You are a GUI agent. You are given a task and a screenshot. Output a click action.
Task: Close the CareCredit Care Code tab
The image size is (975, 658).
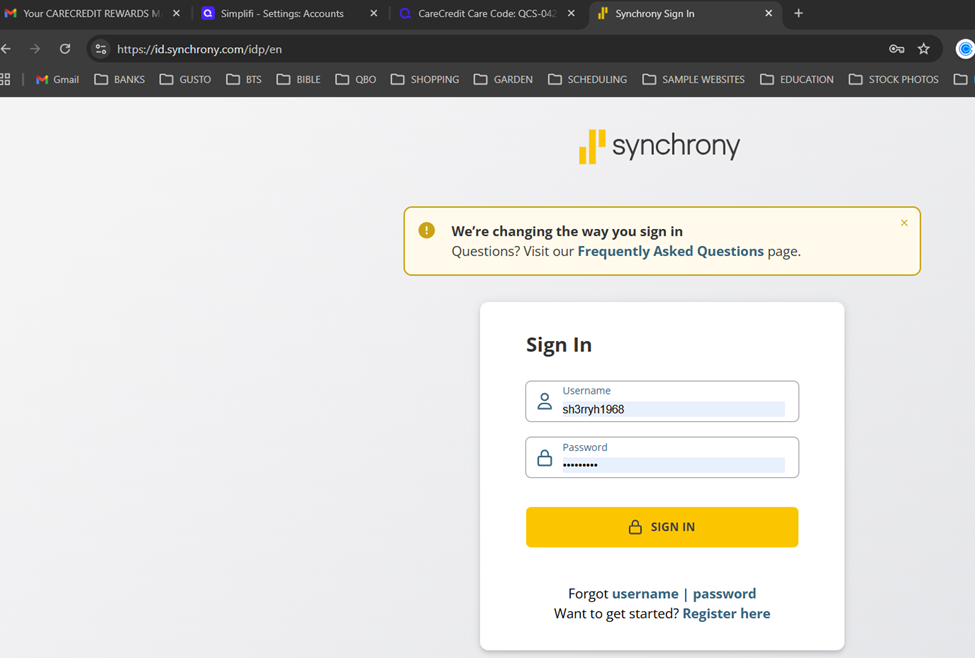[x=571, y=13]
